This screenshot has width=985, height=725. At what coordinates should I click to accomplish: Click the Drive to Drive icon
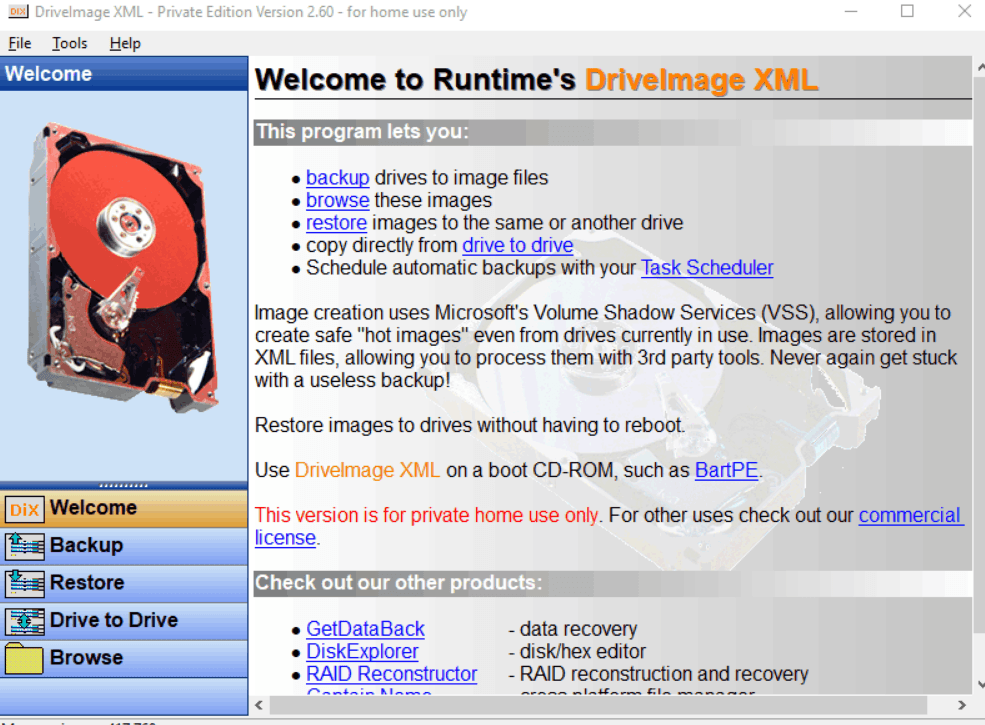(x=24, y=621)
